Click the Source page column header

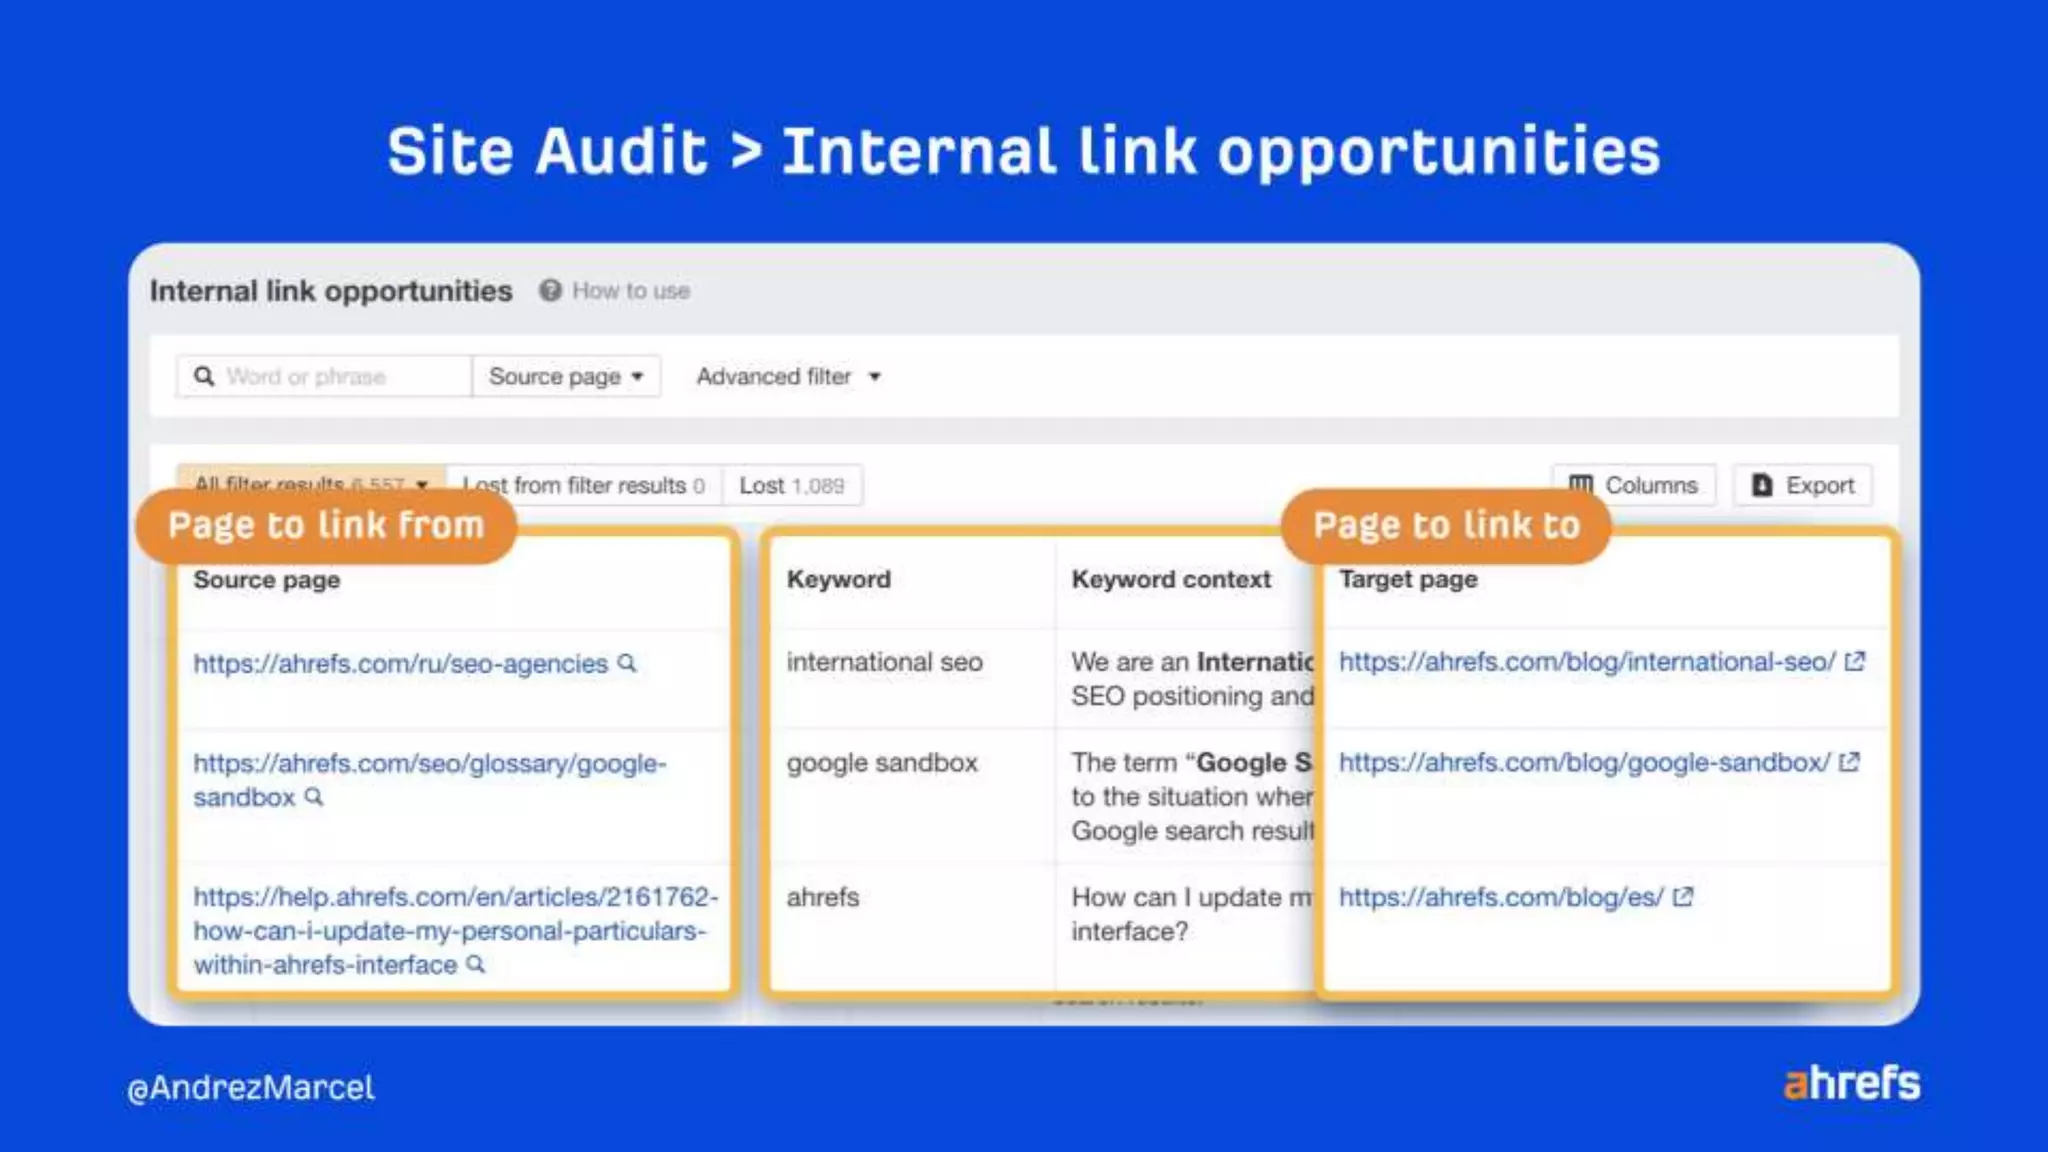coord(267,580)
